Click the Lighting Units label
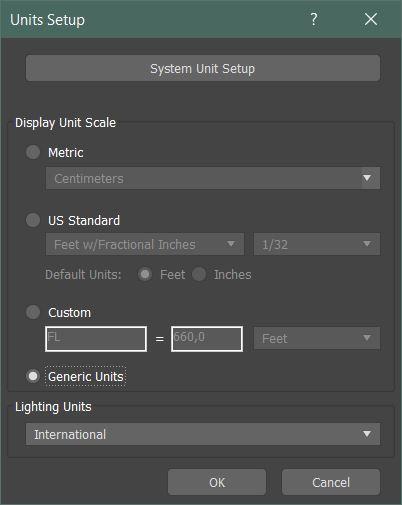The image size is (402, 505). click(x=53, y=407)
